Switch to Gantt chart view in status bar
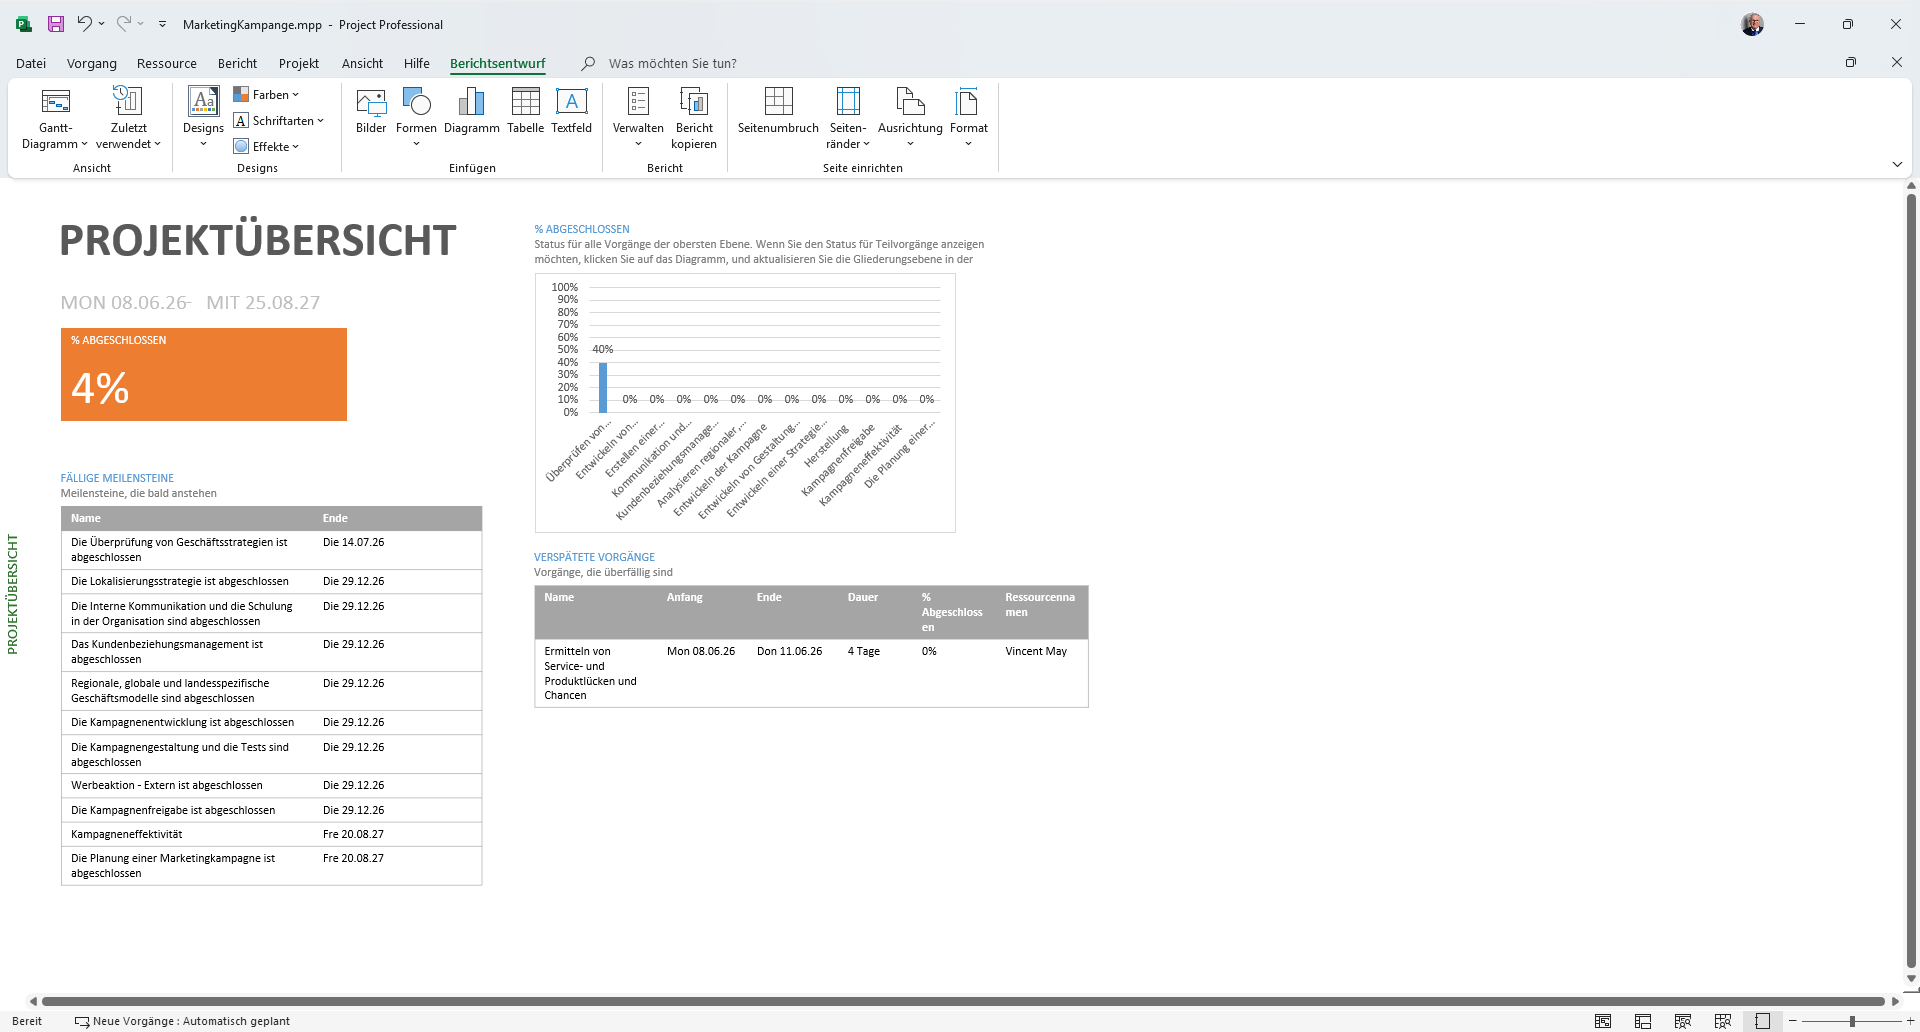This screenshot has height=1032, width=1920. [x=1603, y=1021]
